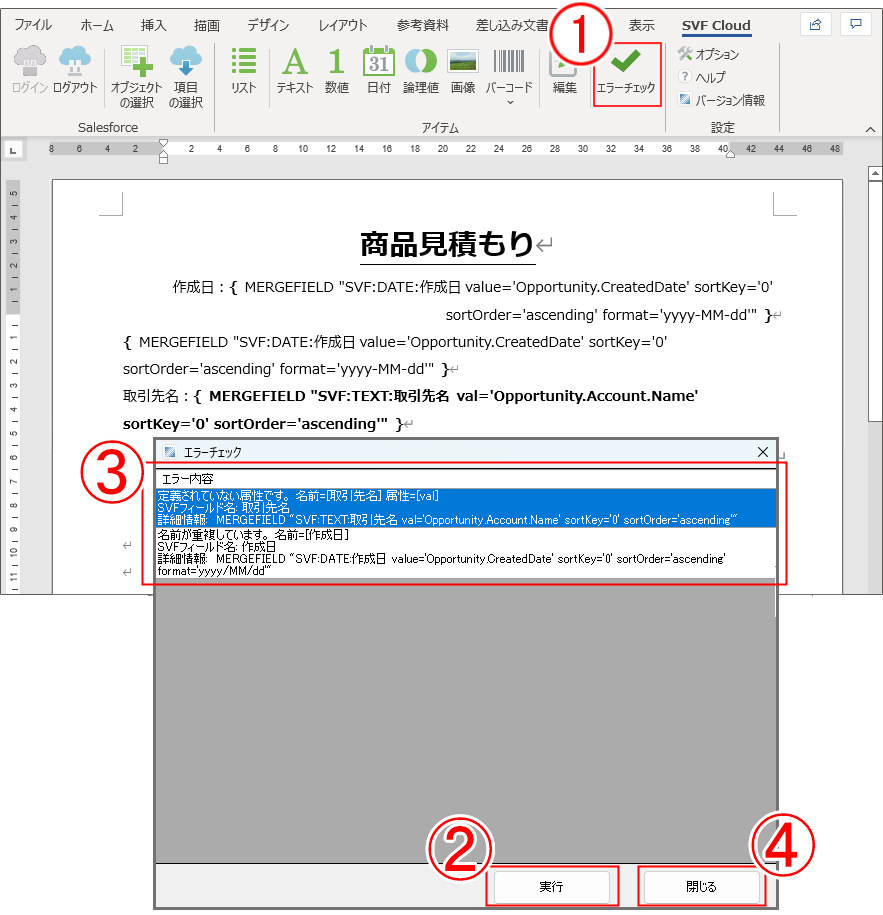Click the ログアウト cloud icon

pyautogui.click(x=75, y=61)
